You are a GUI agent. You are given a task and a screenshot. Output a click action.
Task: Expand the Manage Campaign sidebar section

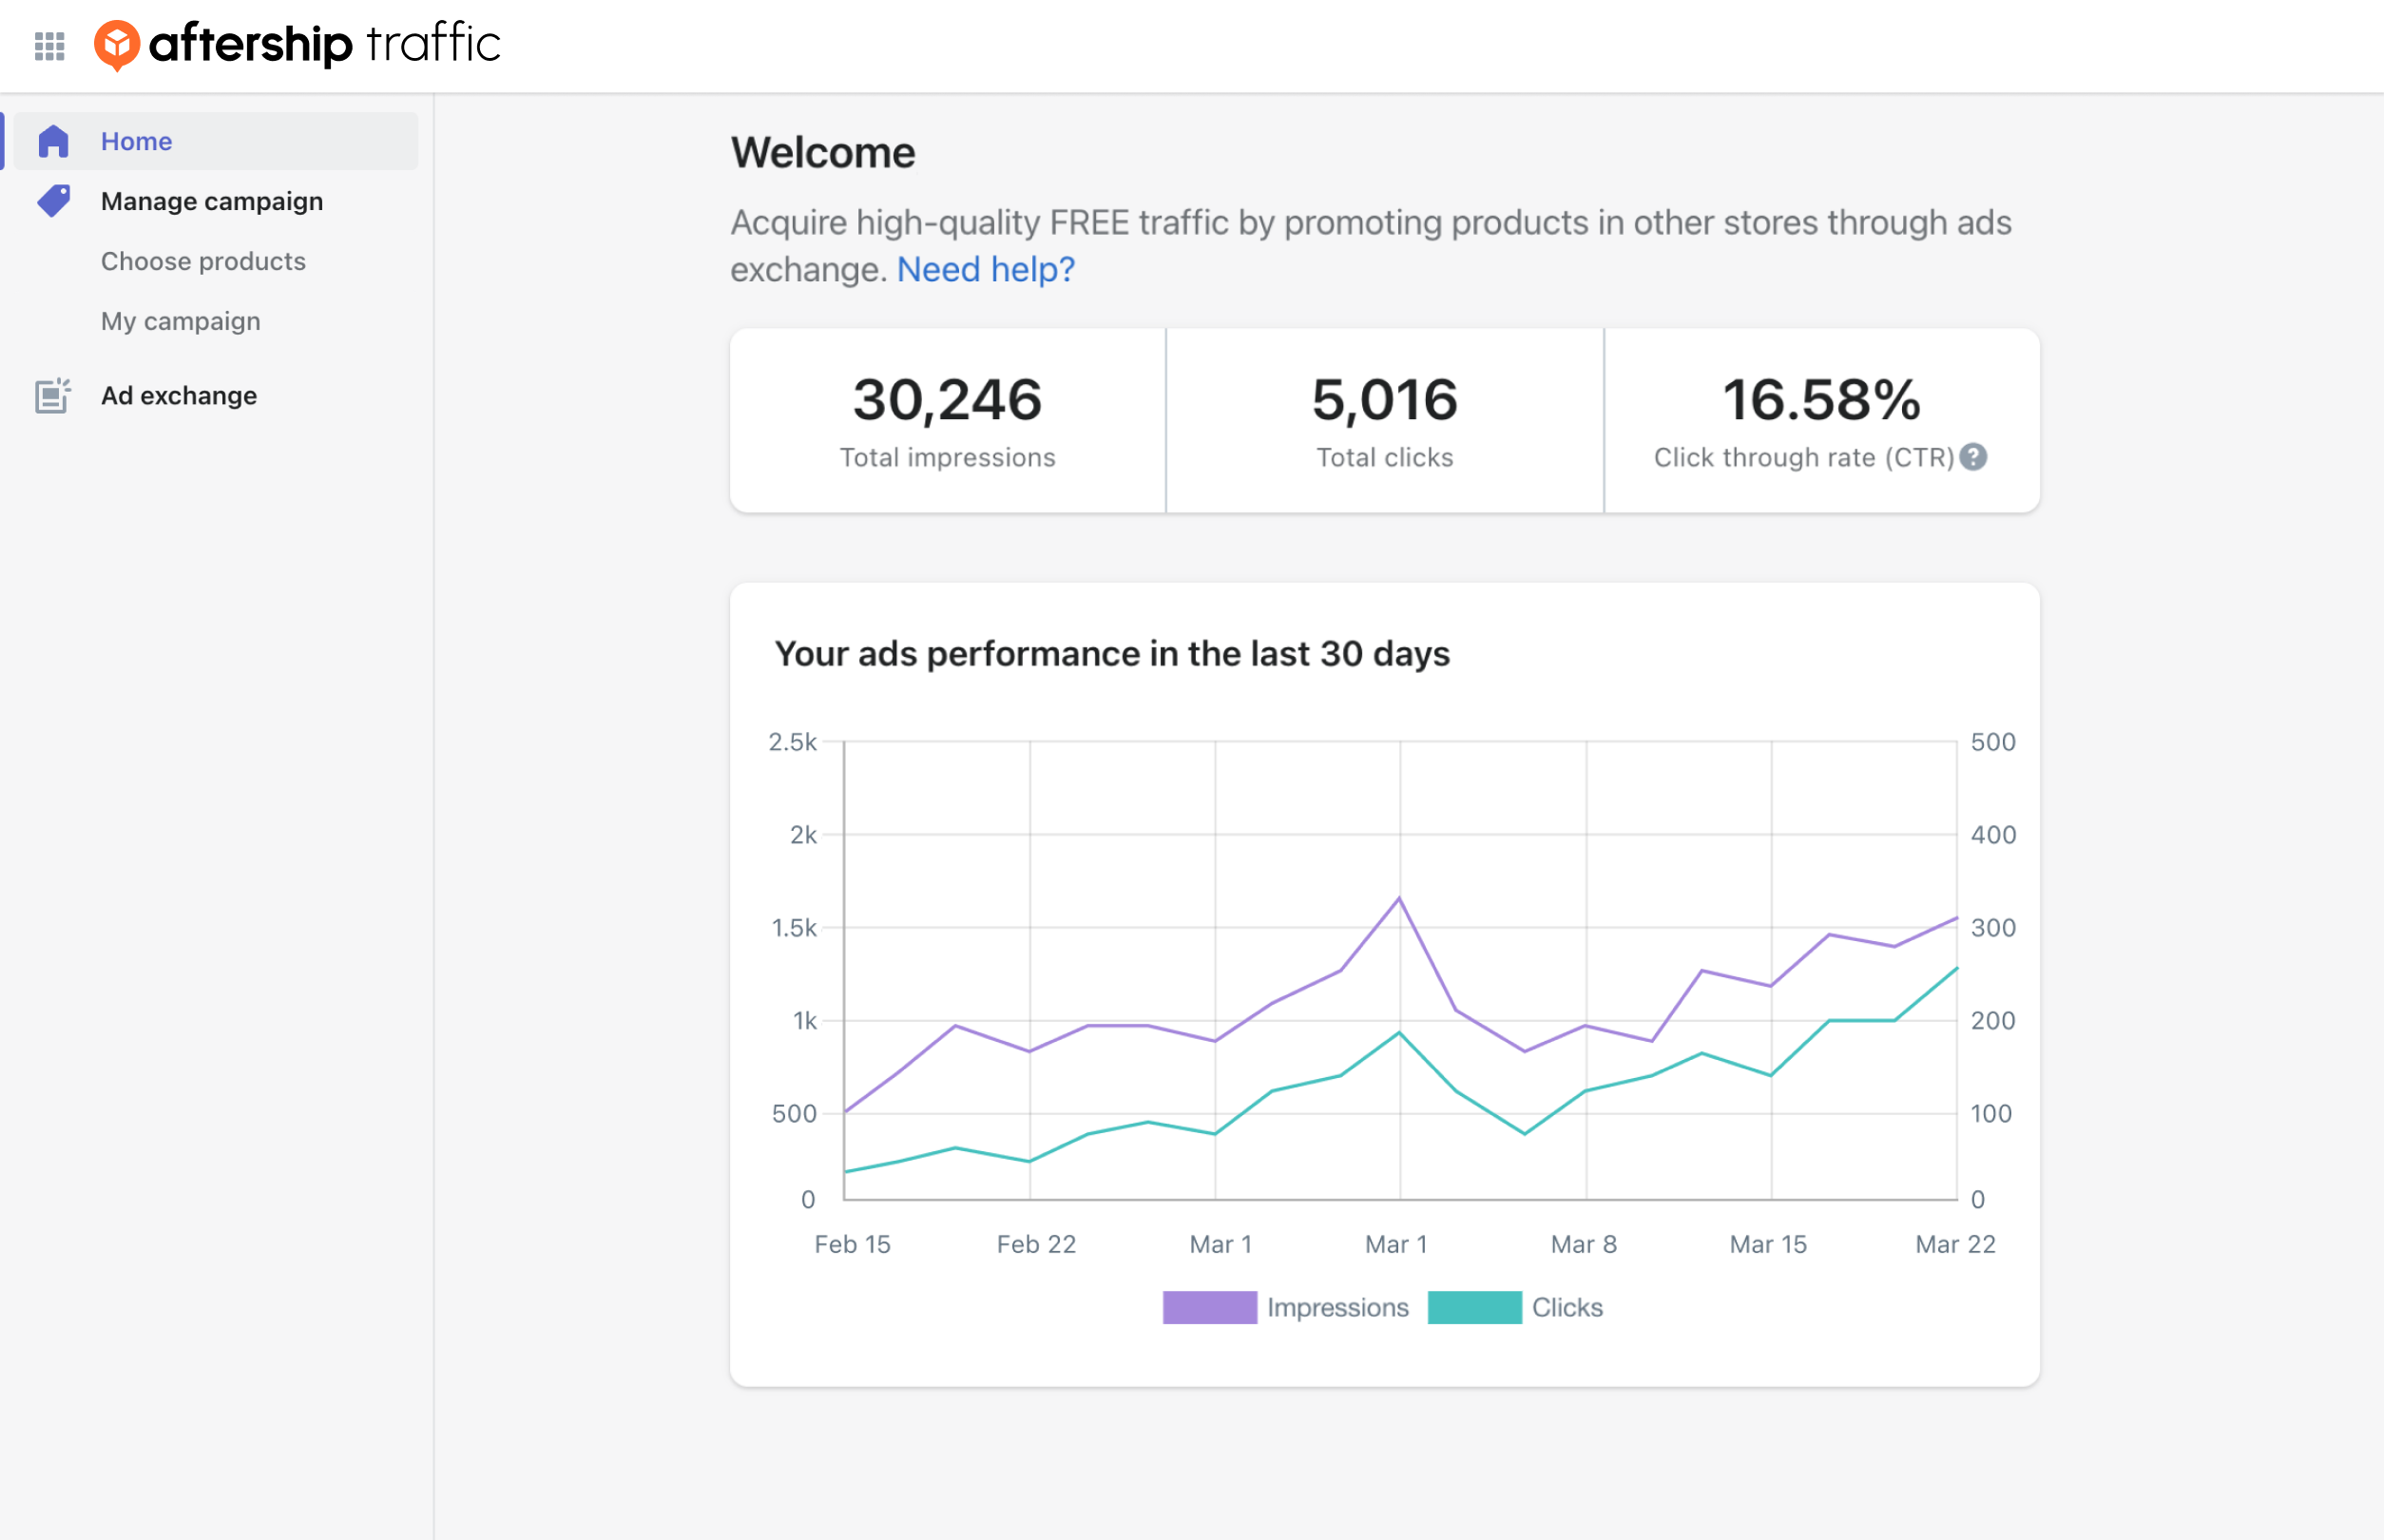pos(210,200)
